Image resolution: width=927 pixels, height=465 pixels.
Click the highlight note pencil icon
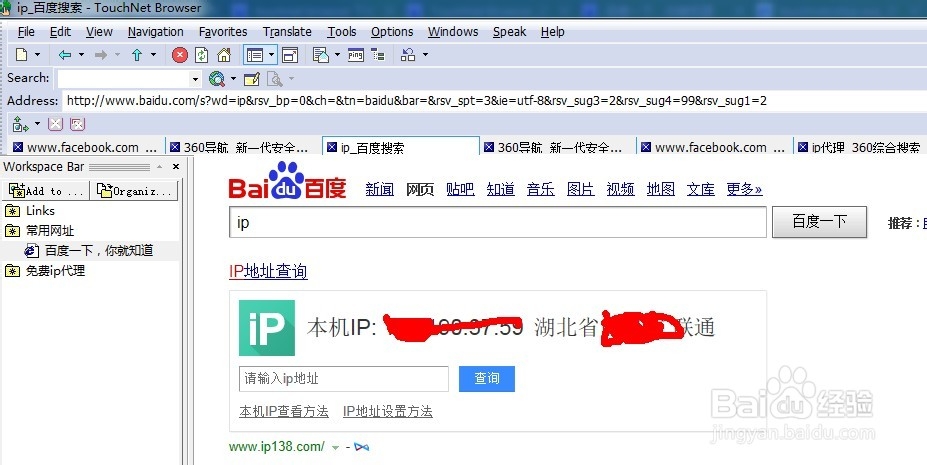point(252,79)
